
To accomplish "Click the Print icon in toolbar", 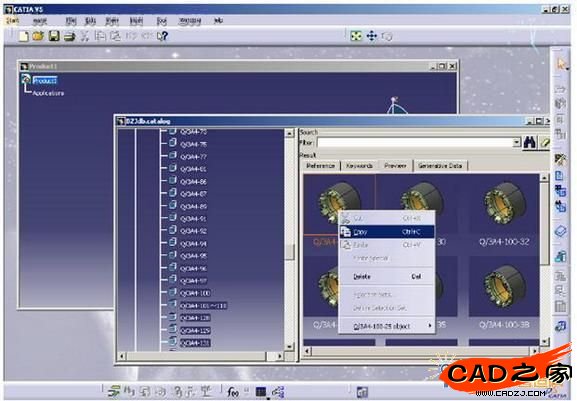I will pyautogui.click(x=70, y=36).
